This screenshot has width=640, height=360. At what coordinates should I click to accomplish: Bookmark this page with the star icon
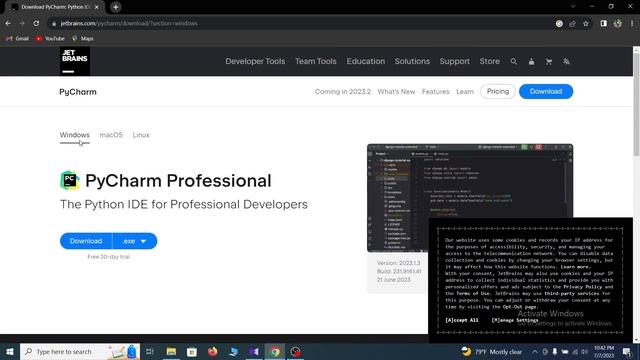click(586, 24)
